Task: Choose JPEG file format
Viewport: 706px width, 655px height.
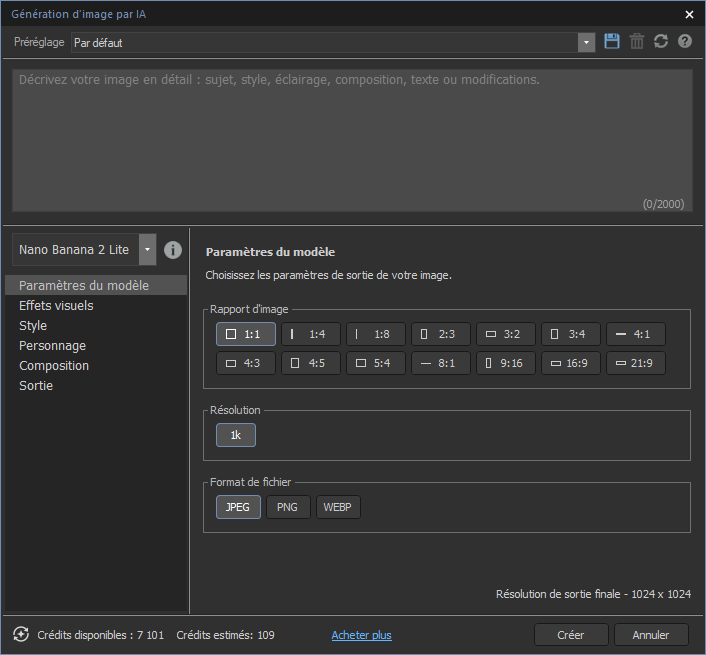Action: click(238, 507)
